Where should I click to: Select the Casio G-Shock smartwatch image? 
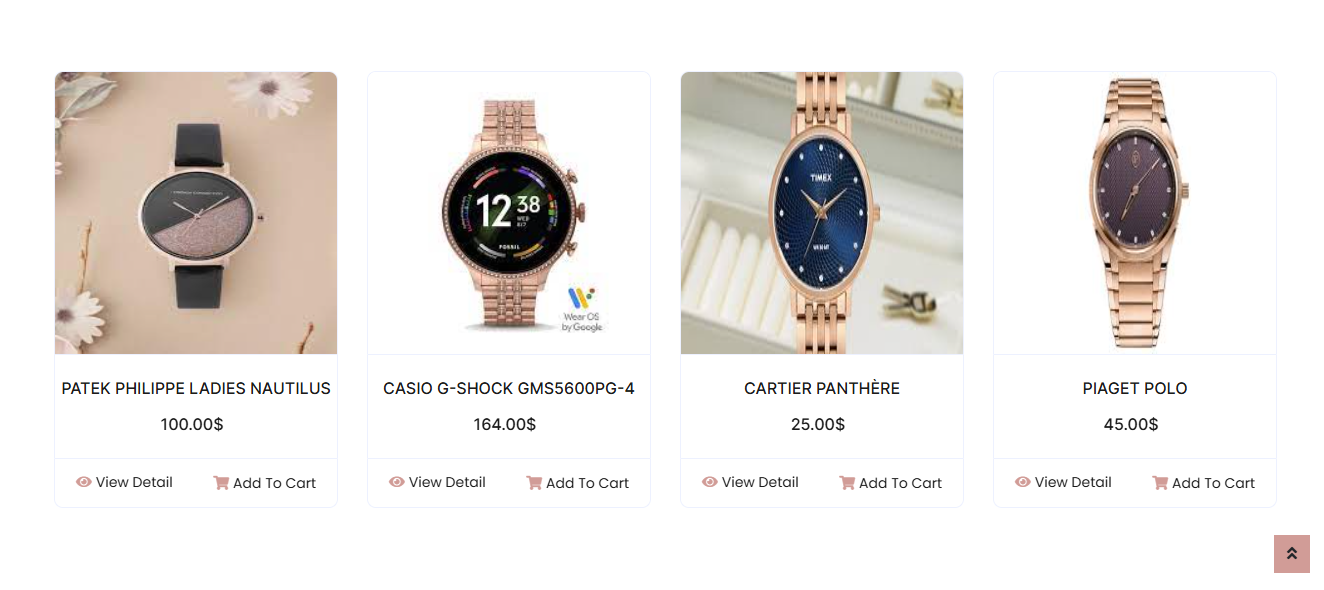[x=509, y=213]
